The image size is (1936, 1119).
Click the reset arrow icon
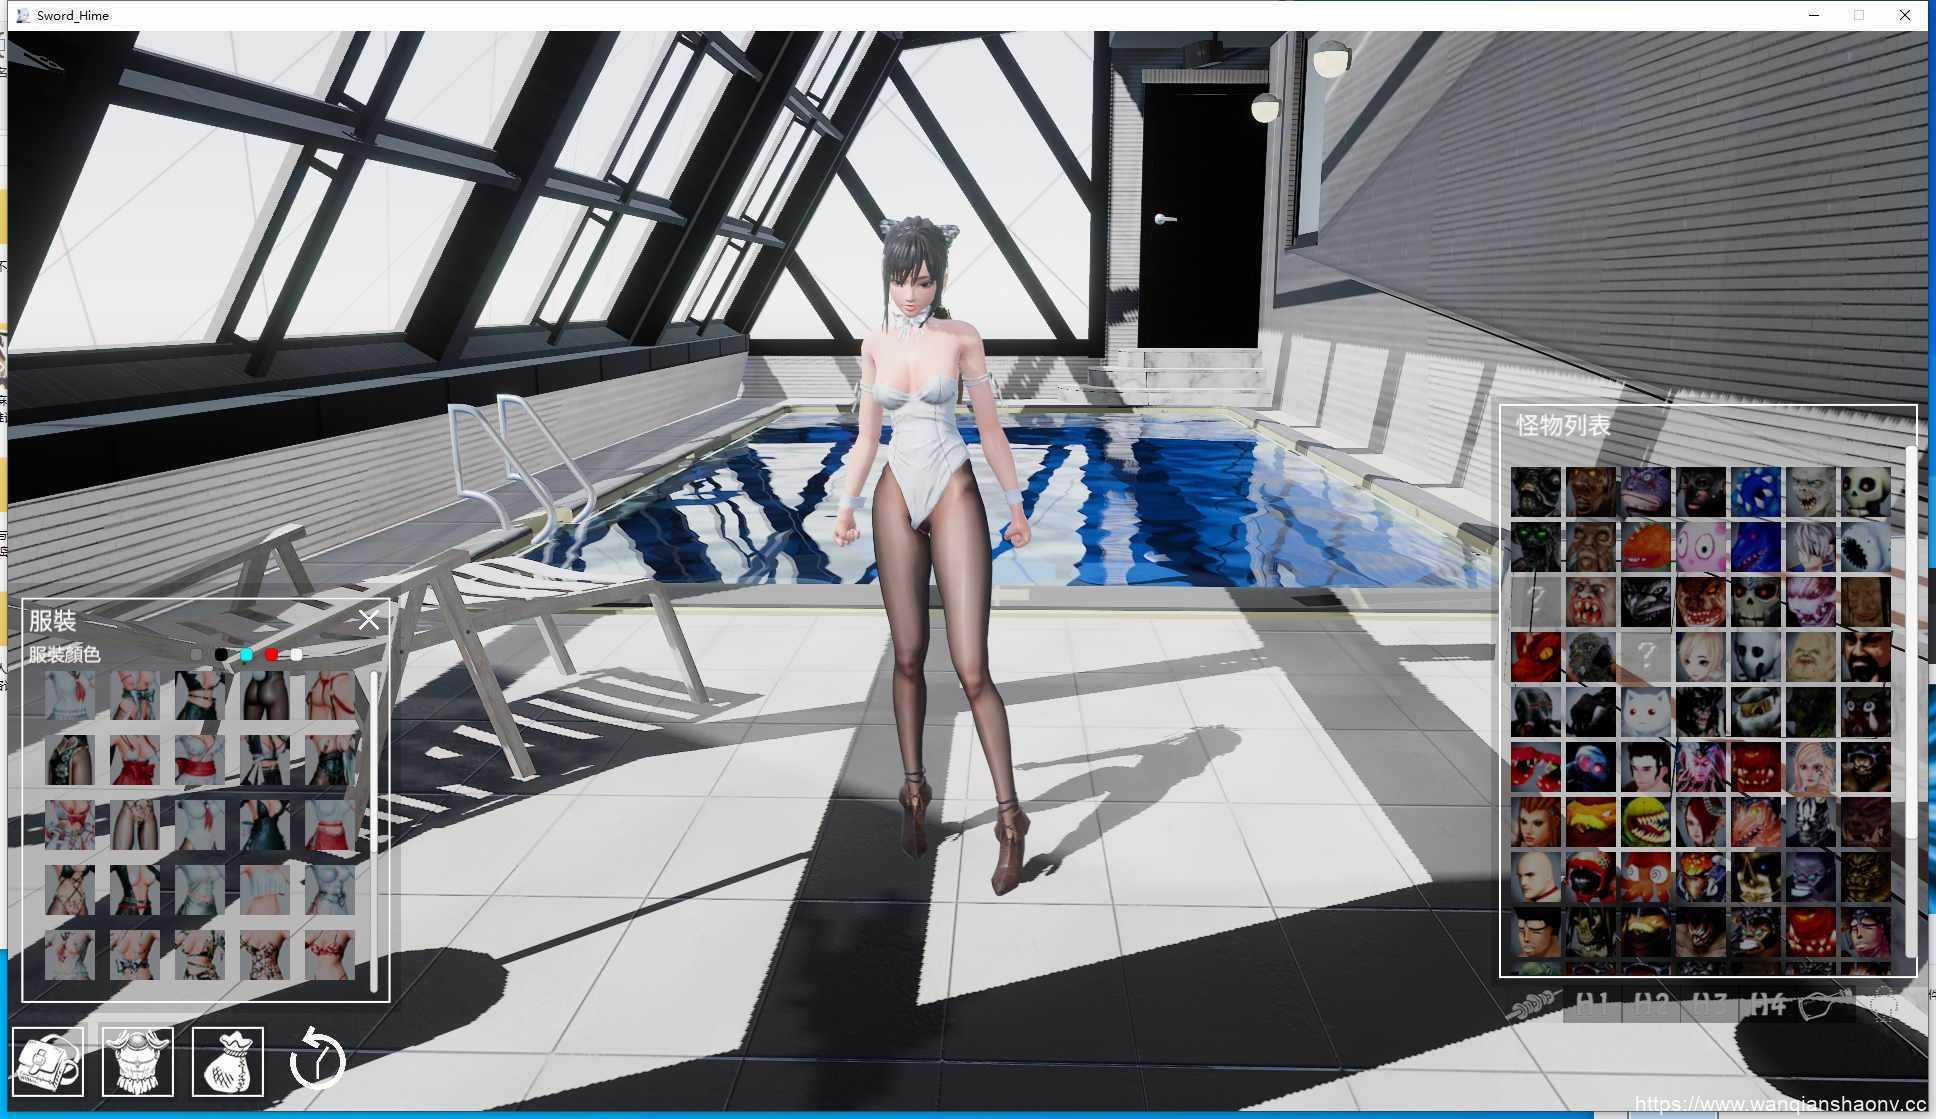click(318, 1060)
